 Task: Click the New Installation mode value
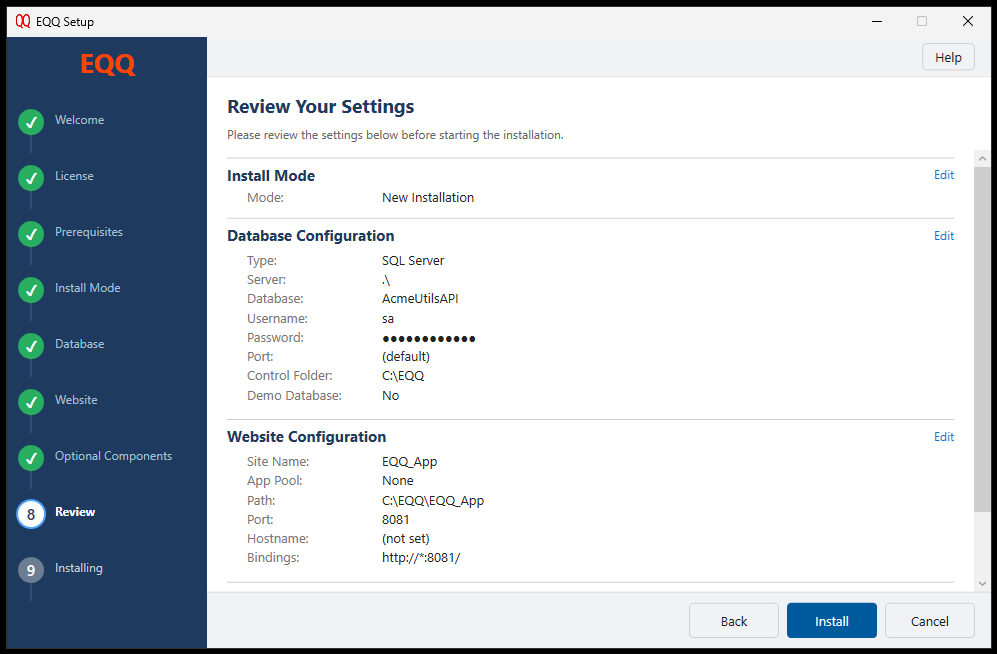(x=428, y=198)
